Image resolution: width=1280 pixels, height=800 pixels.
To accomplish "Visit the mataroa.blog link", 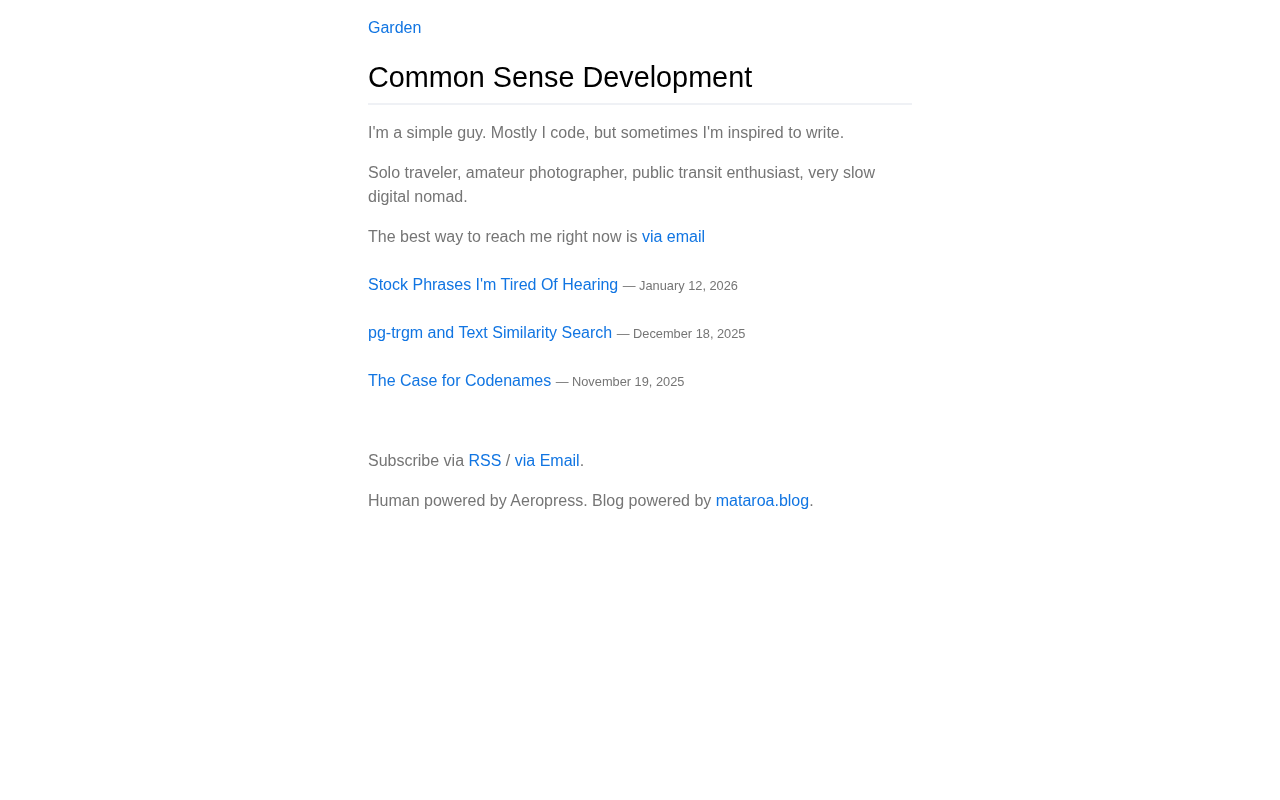I will click(x=762, y=501).
